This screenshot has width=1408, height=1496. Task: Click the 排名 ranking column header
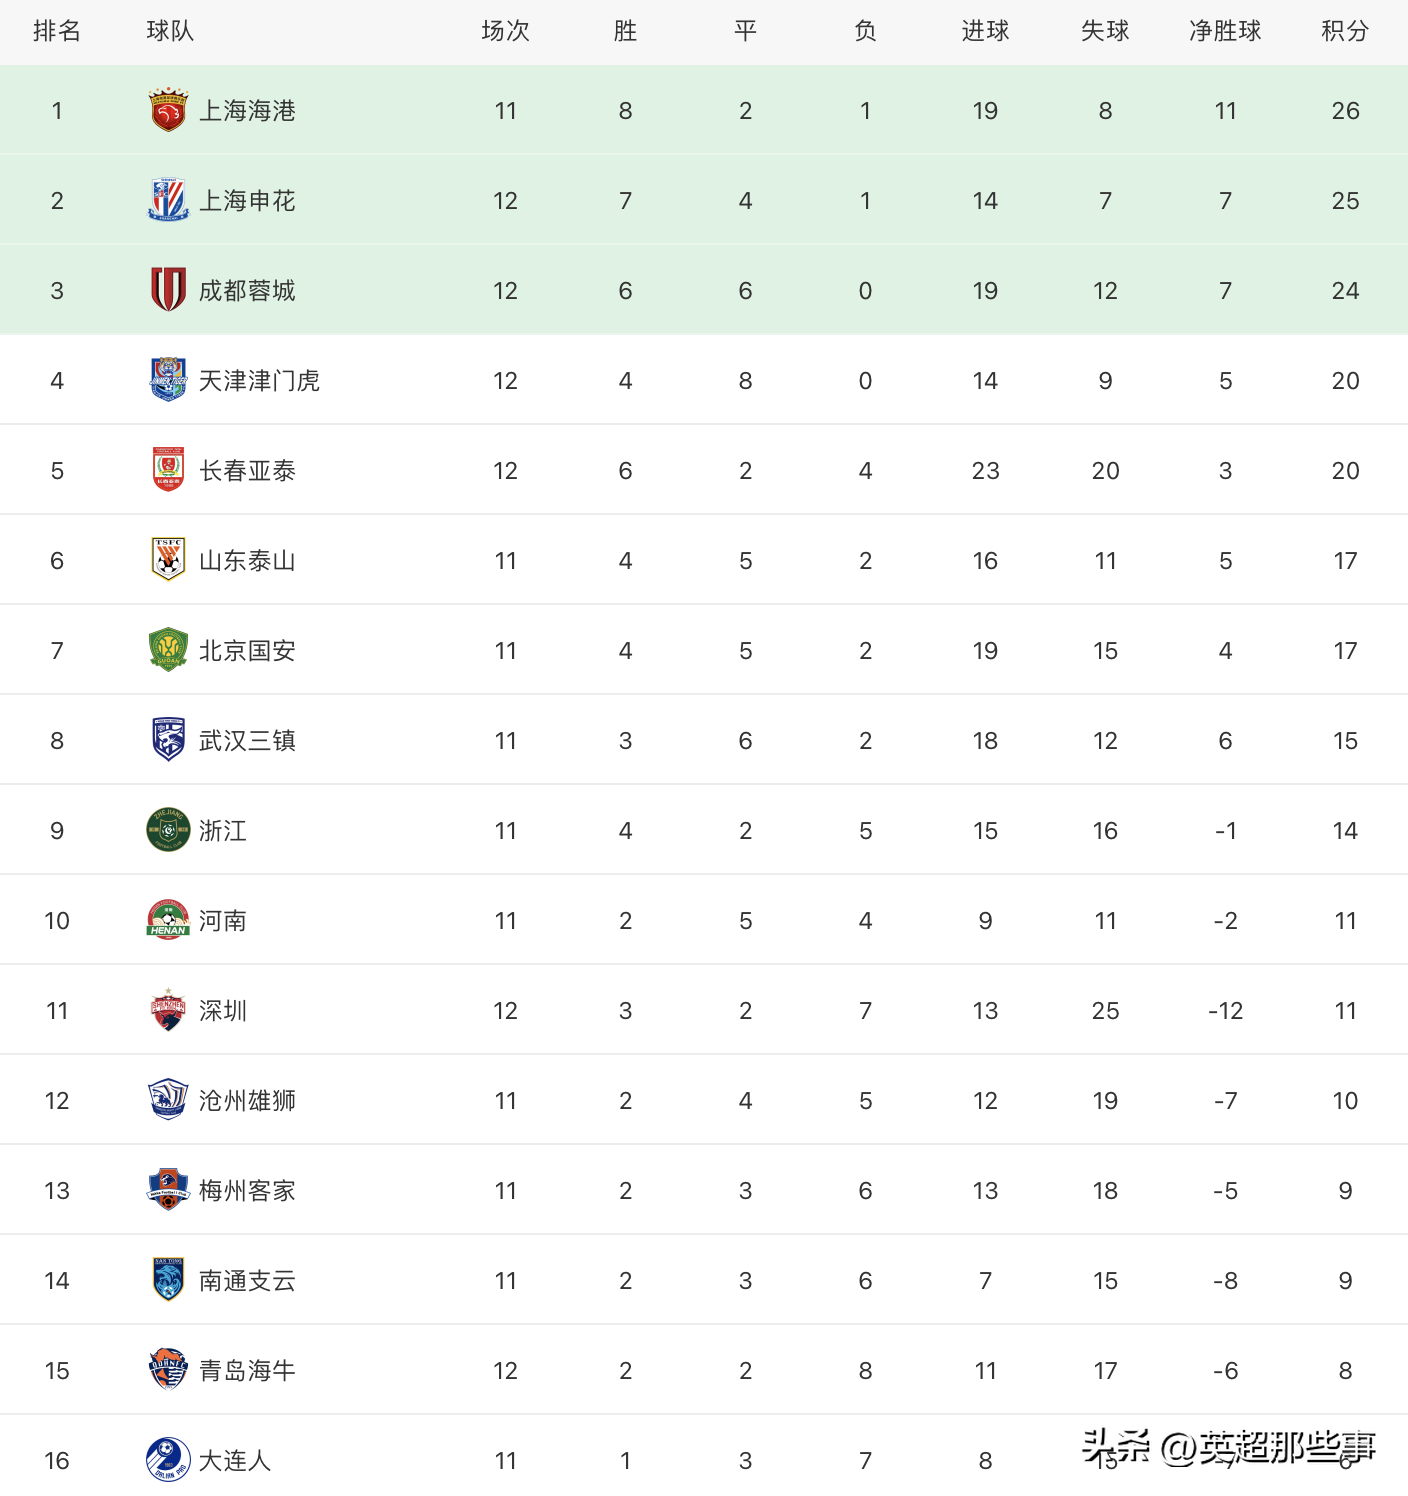tap(57, 31)
